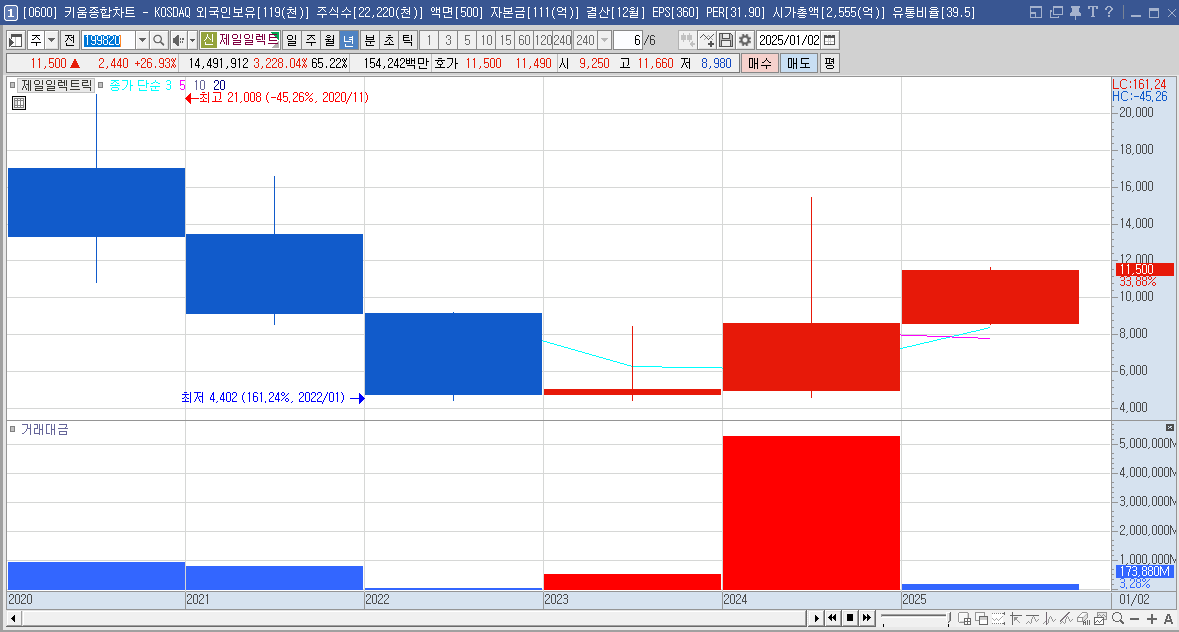Click the date field 2025/01/02
The width and height of the screenshot is (1179, 632).
pos(789,41)
